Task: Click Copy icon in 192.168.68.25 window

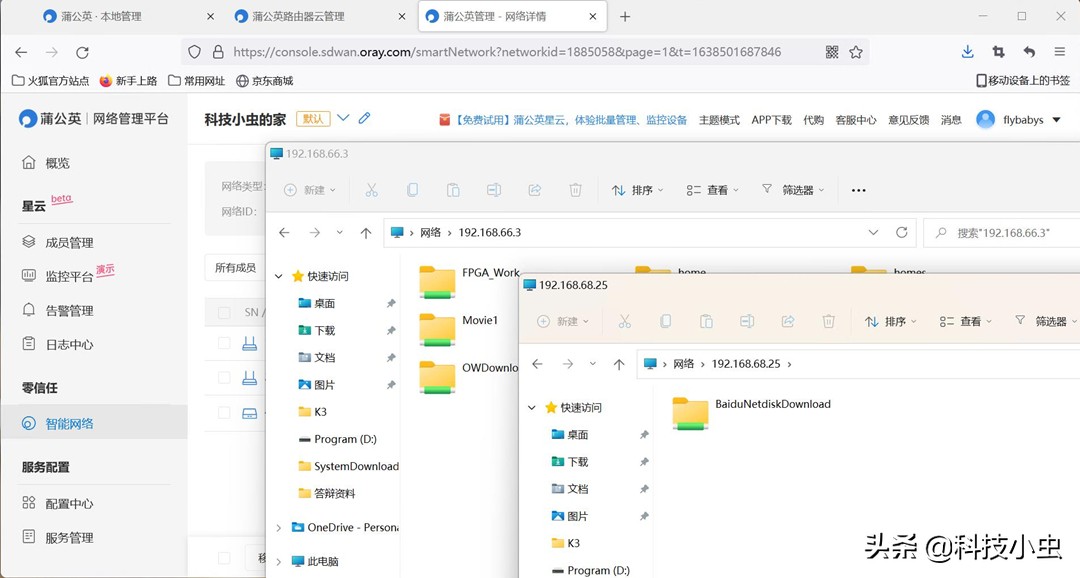Action: (665, 321)
